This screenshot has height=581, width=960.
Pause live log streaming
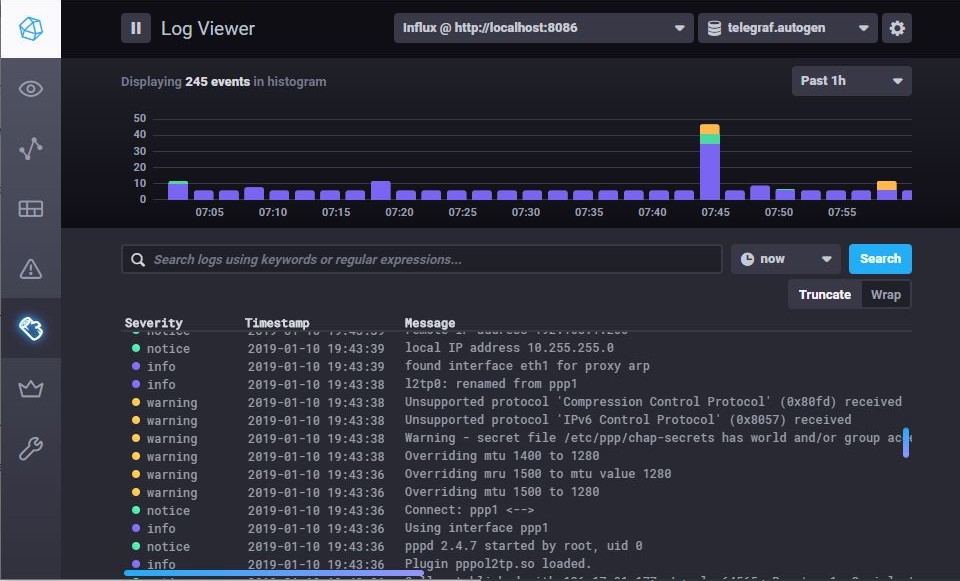(135, 28)
